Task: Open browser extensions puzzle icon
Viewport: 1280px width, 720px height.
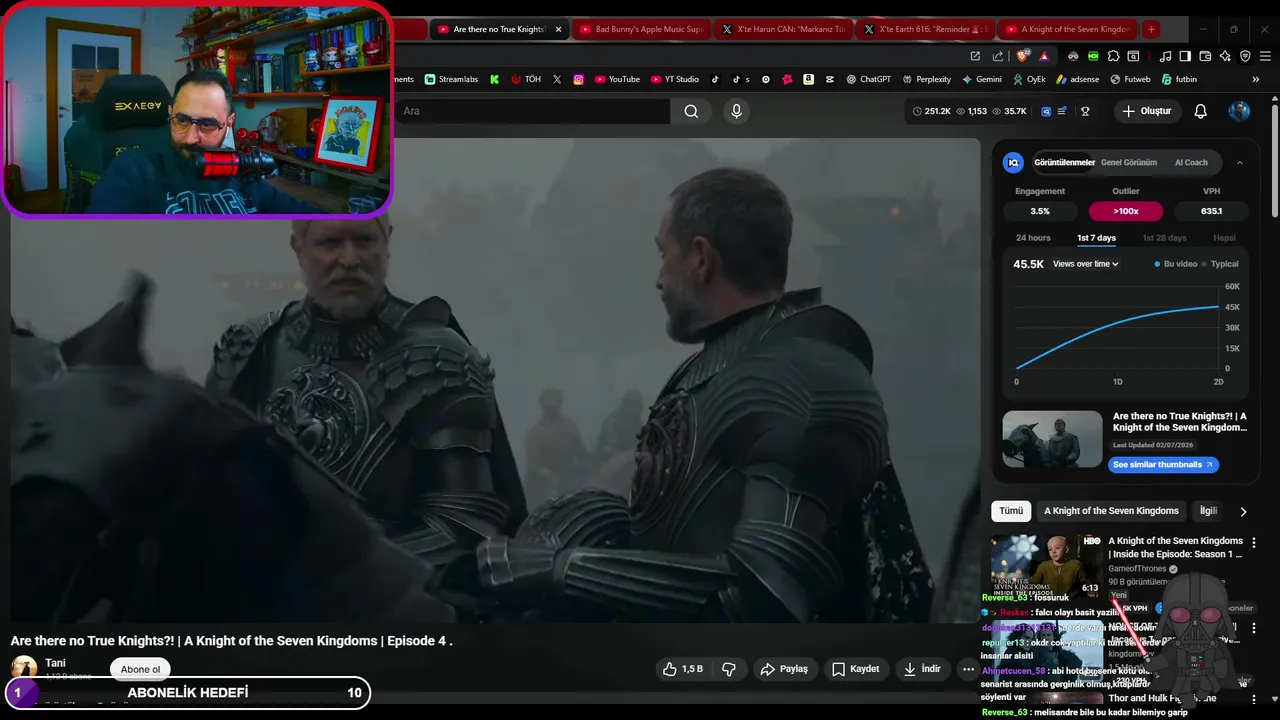Action: pyautogui.click(x=1113, y=56)
